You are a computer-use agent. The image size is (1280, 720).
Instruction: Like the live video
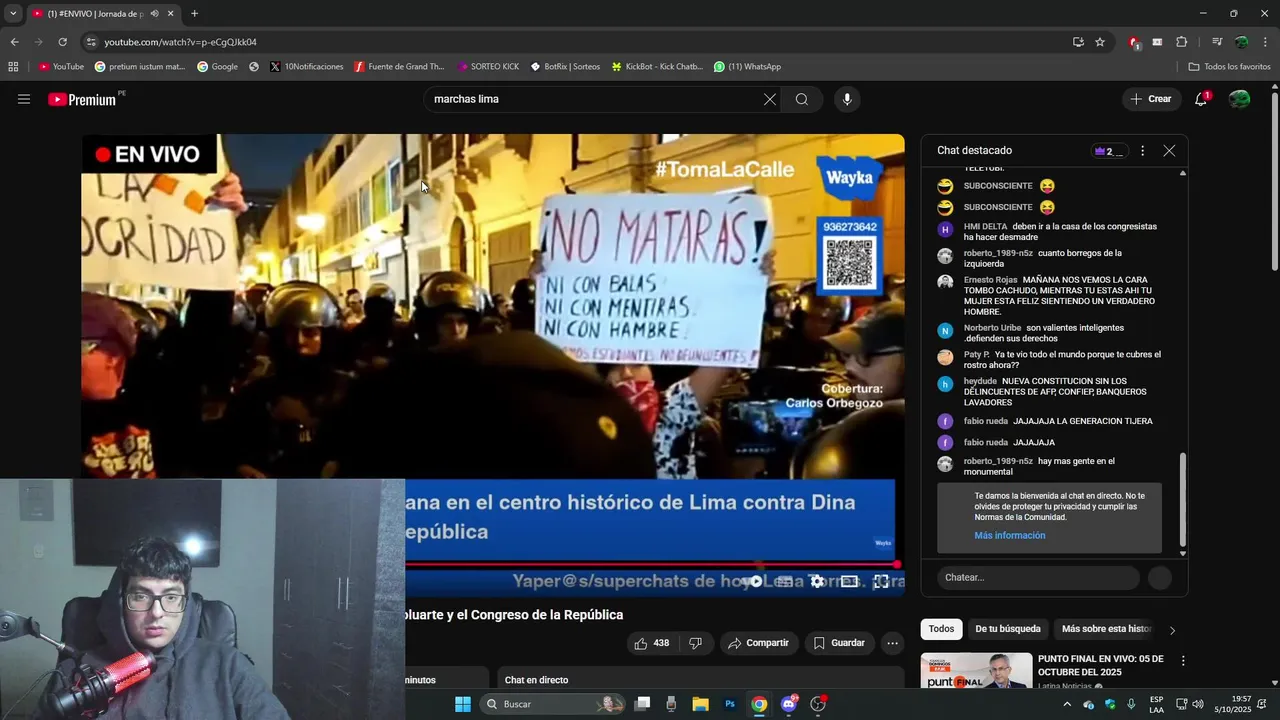652,643
